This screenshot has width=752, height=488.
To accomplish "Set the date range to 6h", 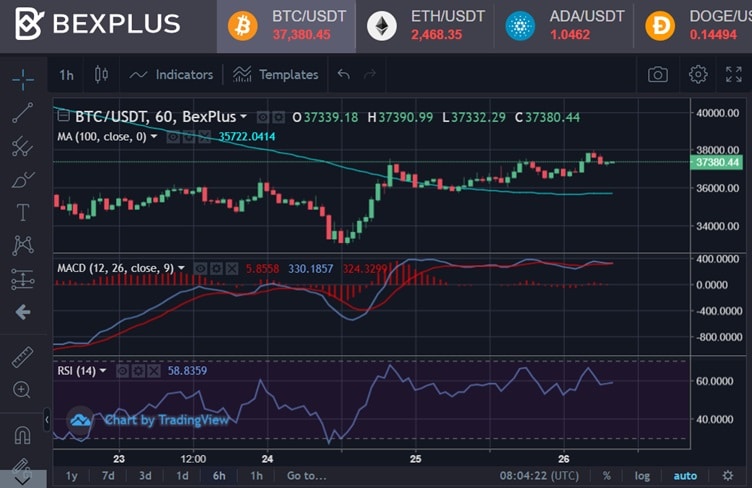I will tap(219, 476).
